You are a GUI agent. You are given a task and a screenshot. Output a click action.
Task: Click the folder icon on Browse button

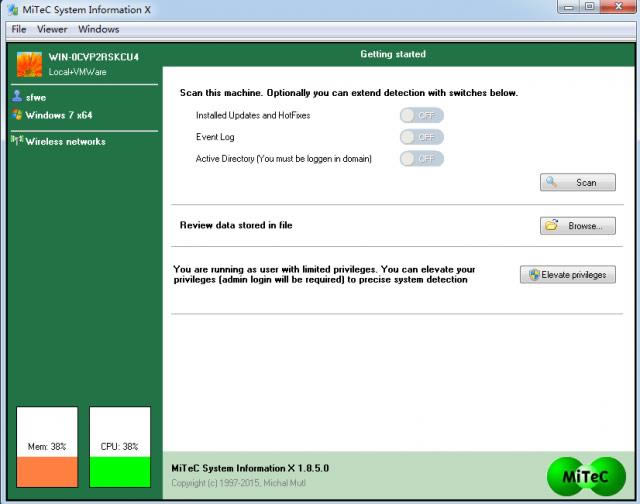click(551, 225)
